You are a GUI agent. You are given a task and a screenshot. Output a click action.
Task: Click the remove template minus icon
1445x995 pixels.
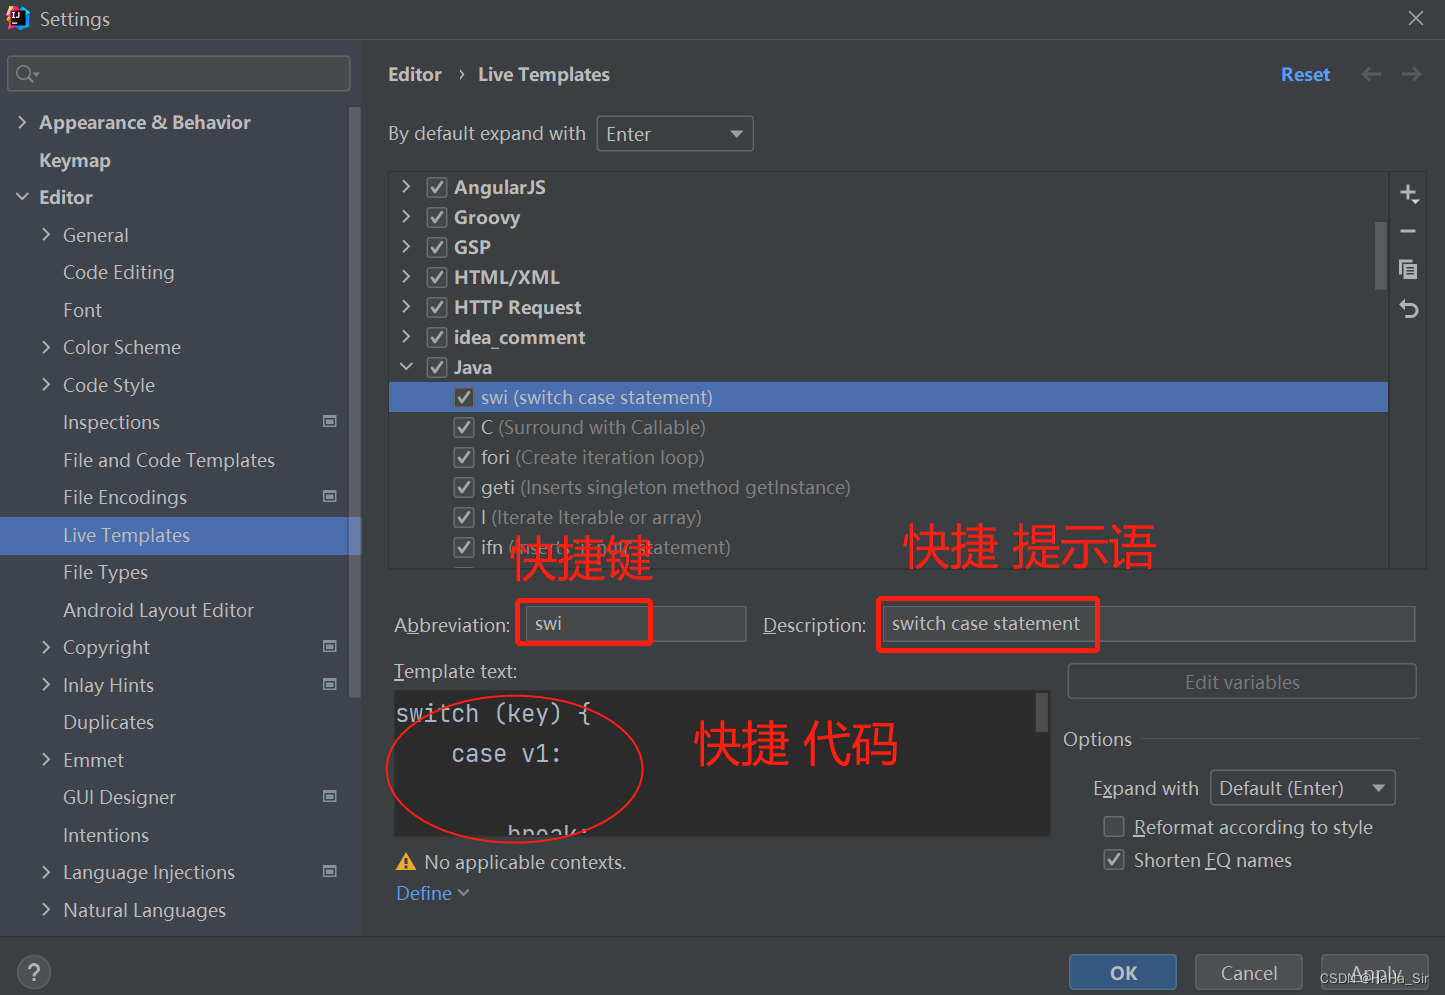coord(1408,231)
